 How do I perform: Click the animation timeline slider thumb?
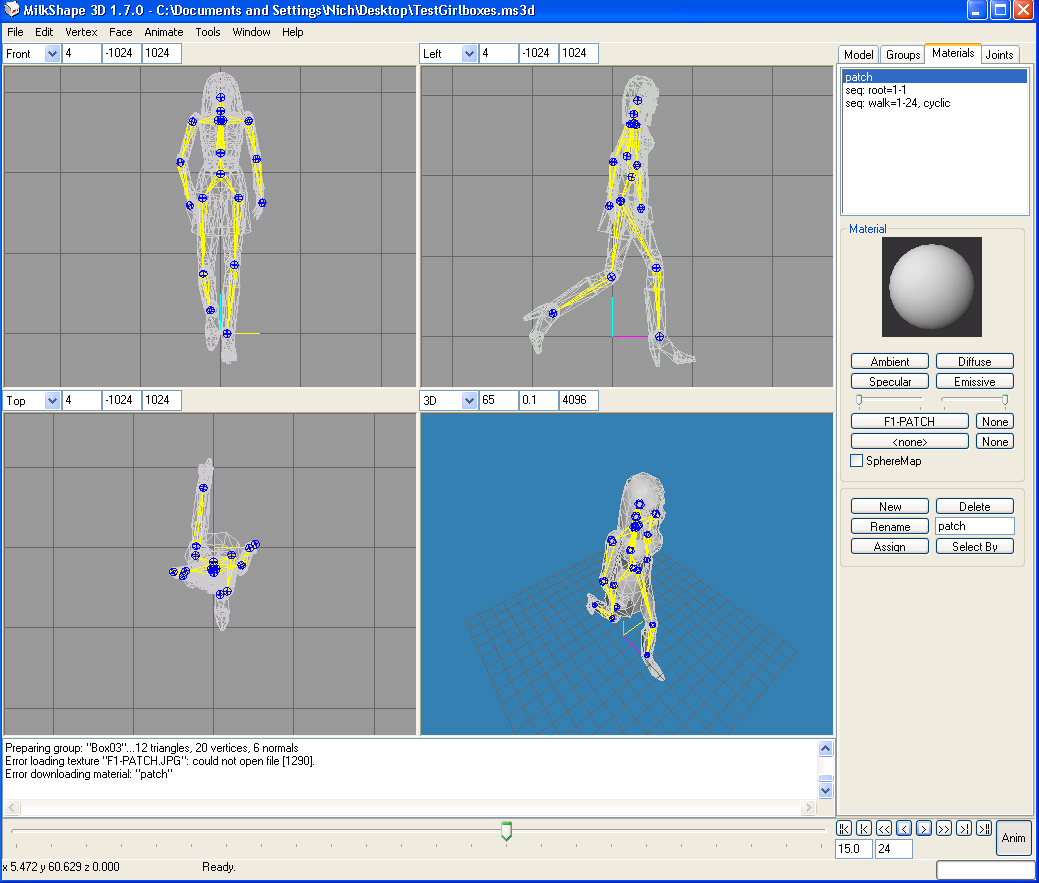(506, 831)
